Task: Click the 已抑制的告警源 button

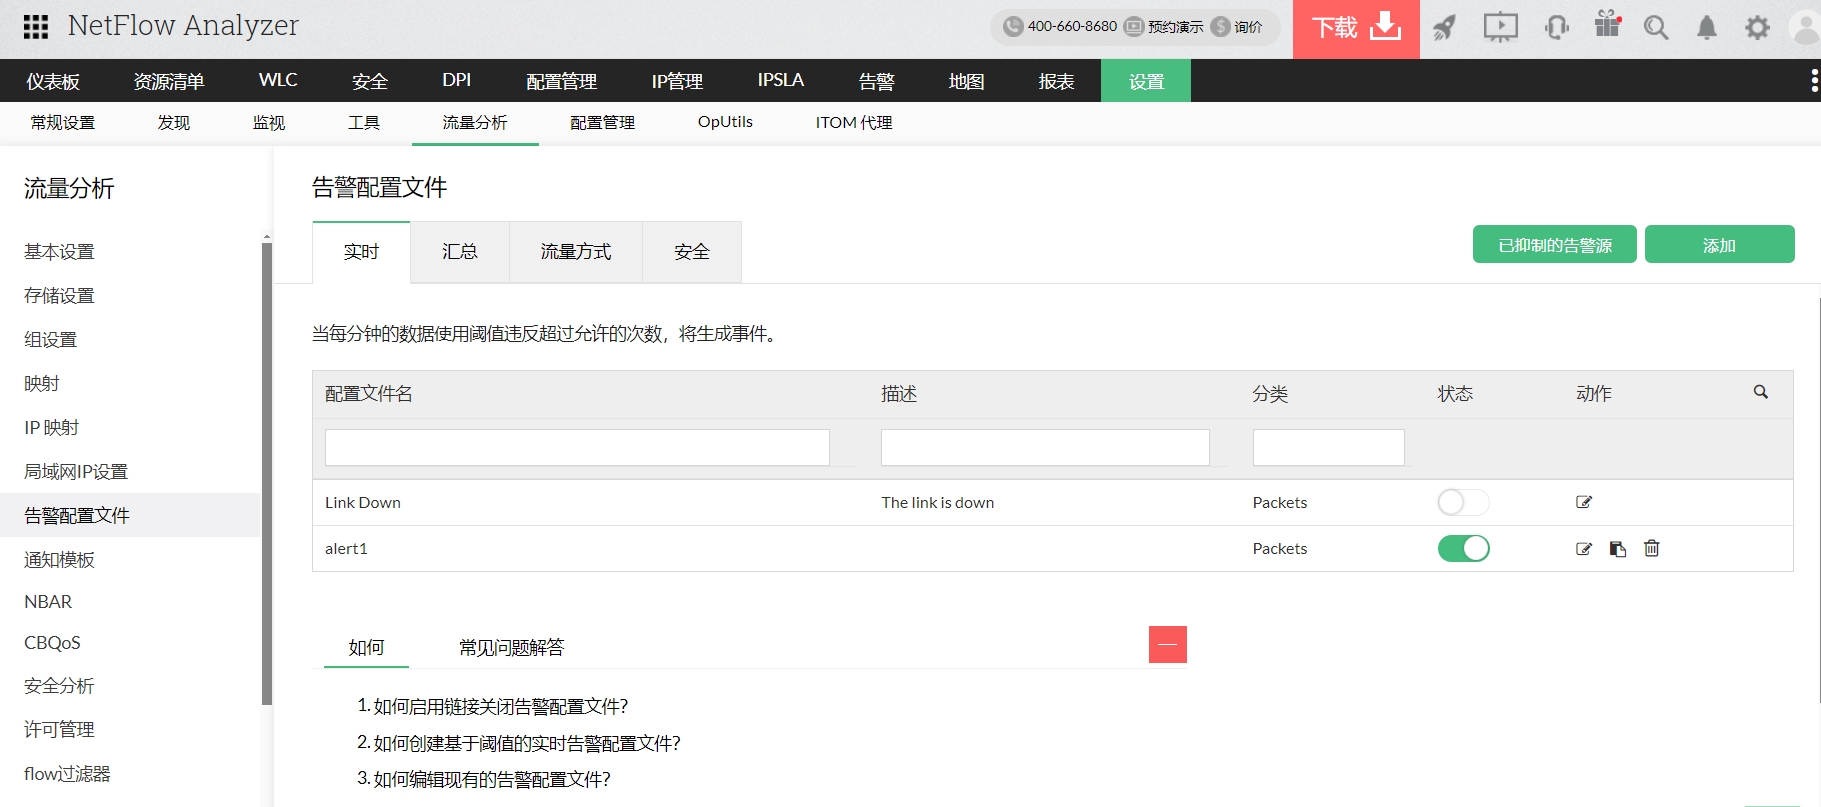Action: (1554, 245)
